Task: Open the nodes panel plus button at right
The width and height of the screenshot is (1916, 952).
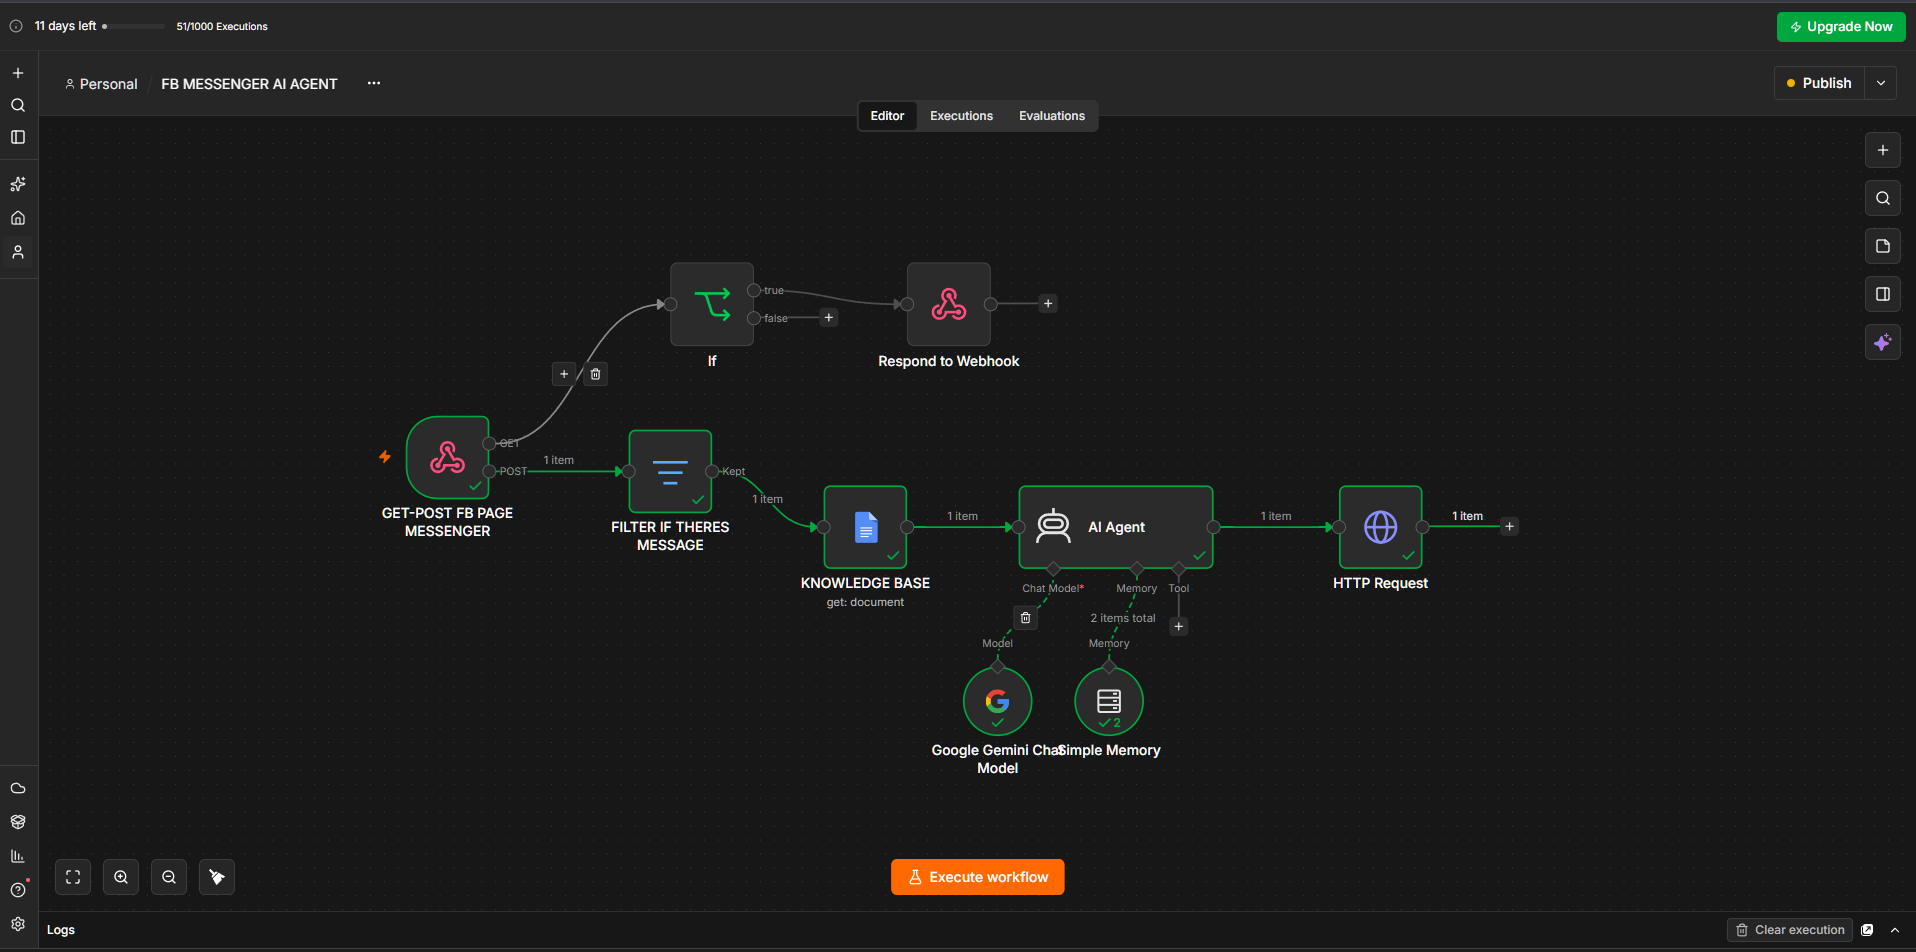Action: [x=1883, y=150]
